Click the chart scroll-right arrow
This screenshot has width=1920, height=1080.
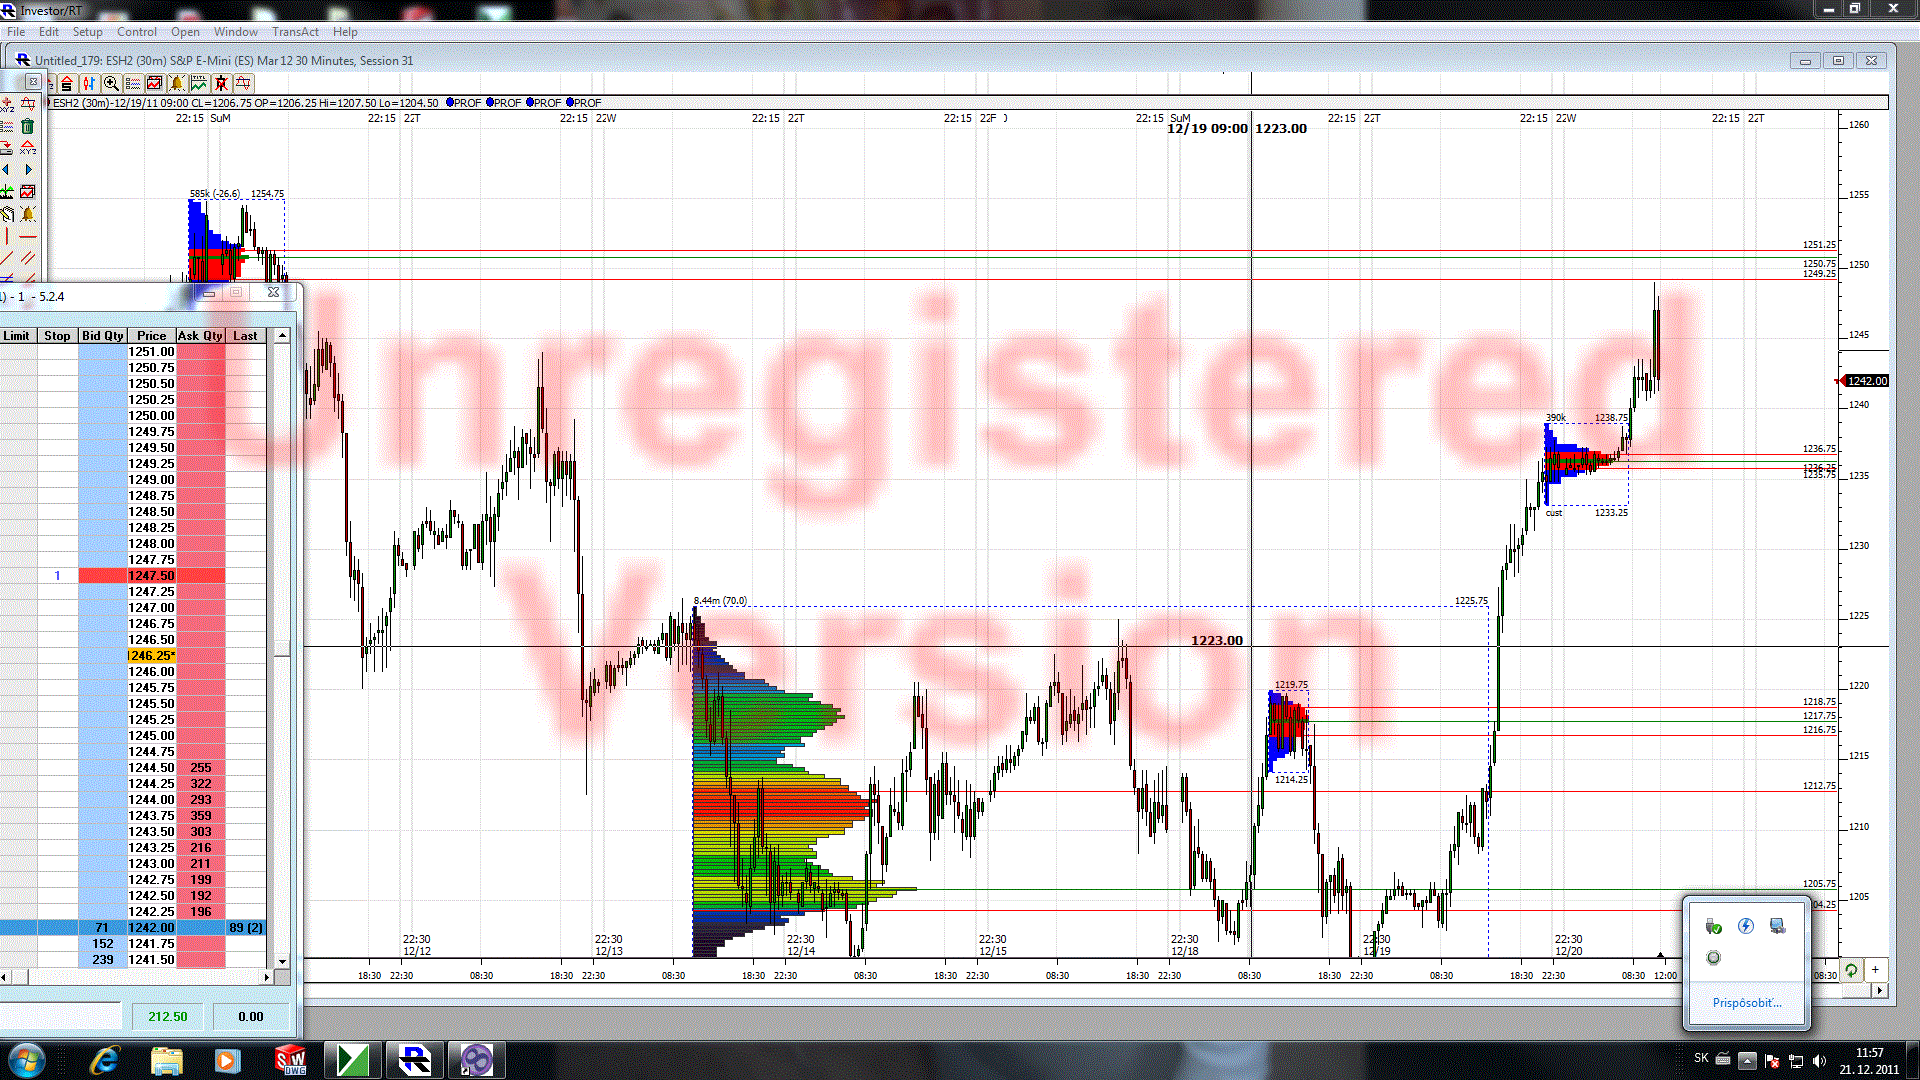click(1880, 990)
